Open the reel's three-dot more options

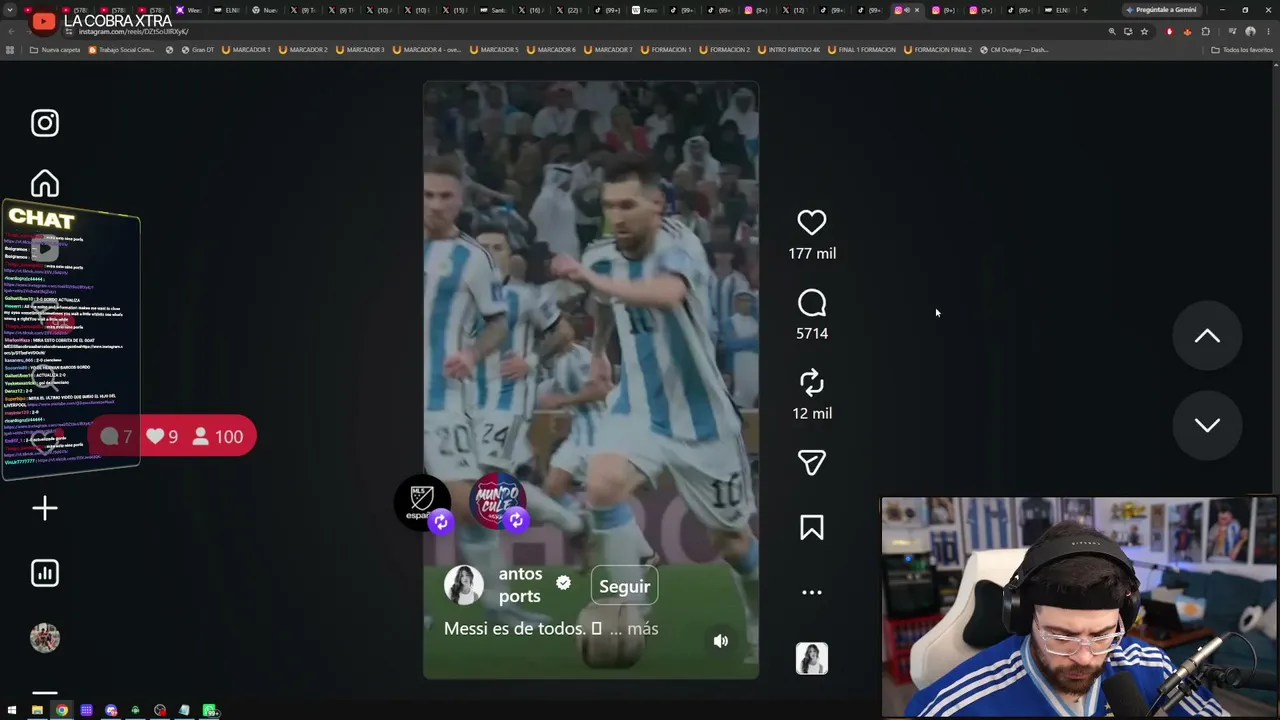(812, 592)
